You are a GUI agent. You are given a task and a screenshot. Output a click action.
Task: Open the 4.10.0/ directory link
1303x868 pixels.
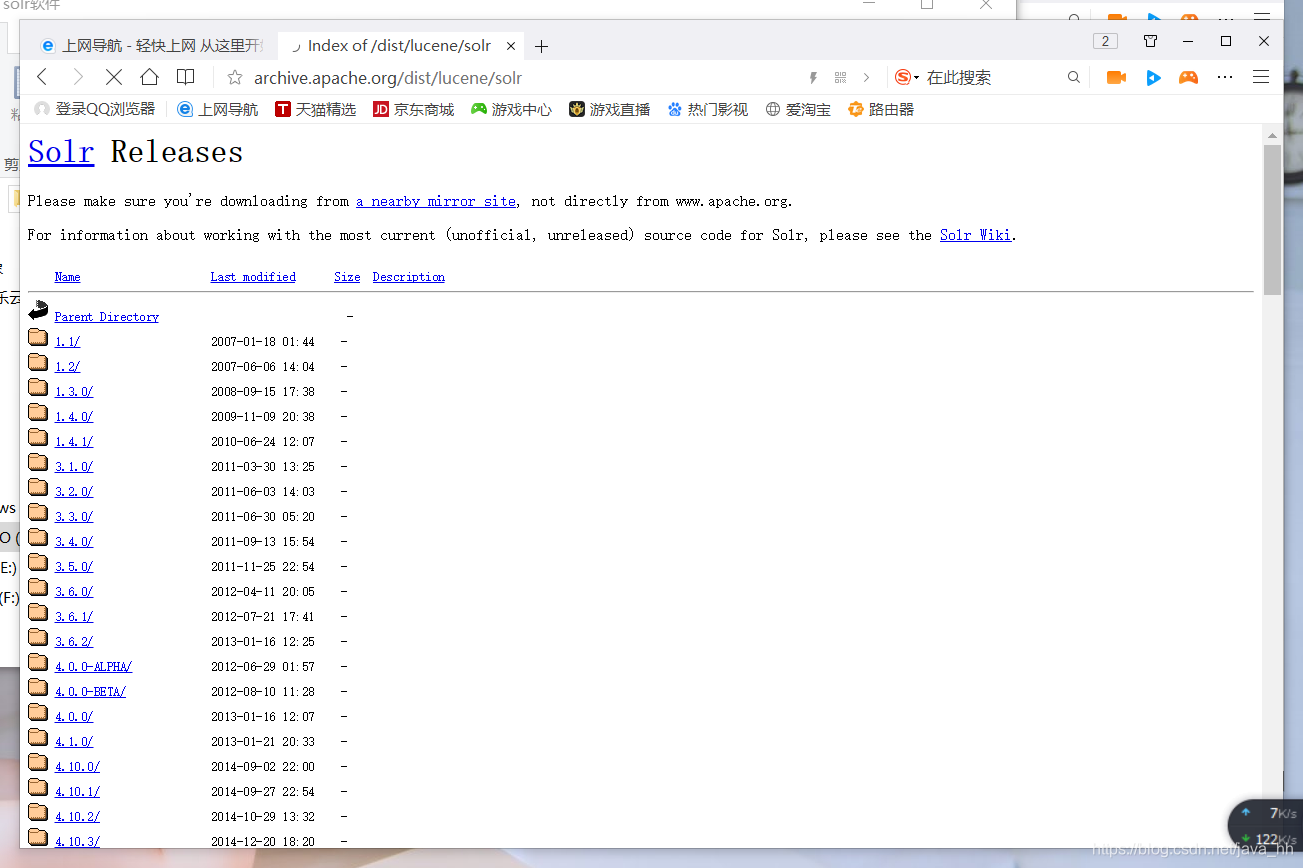(78, 767)
